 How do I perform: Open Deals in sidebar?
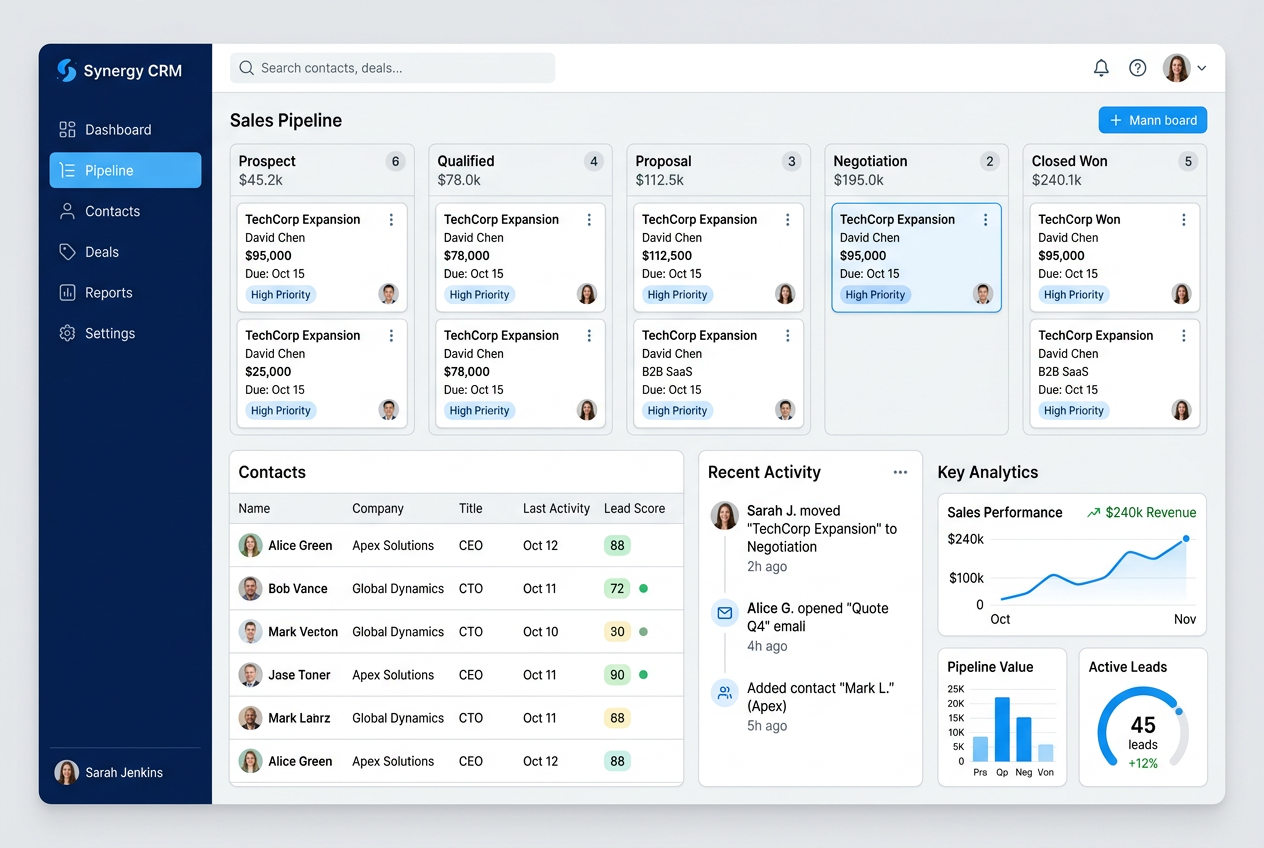(x=125, y=252)
